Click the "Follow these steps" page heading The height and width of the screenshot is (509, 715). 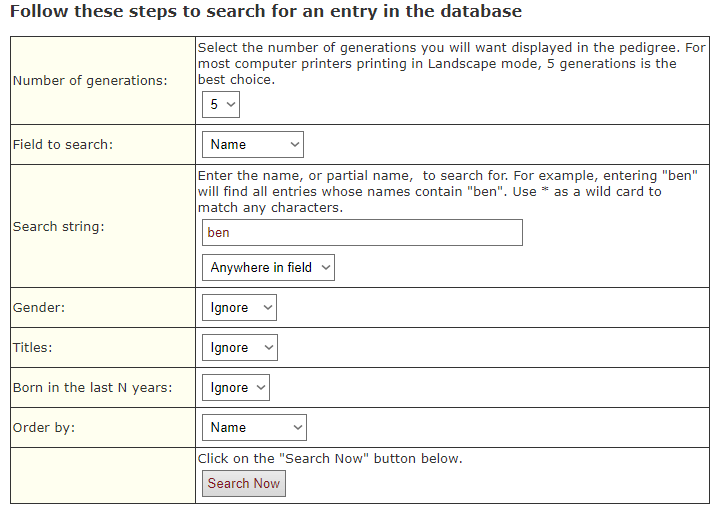[x=265, y=13]
